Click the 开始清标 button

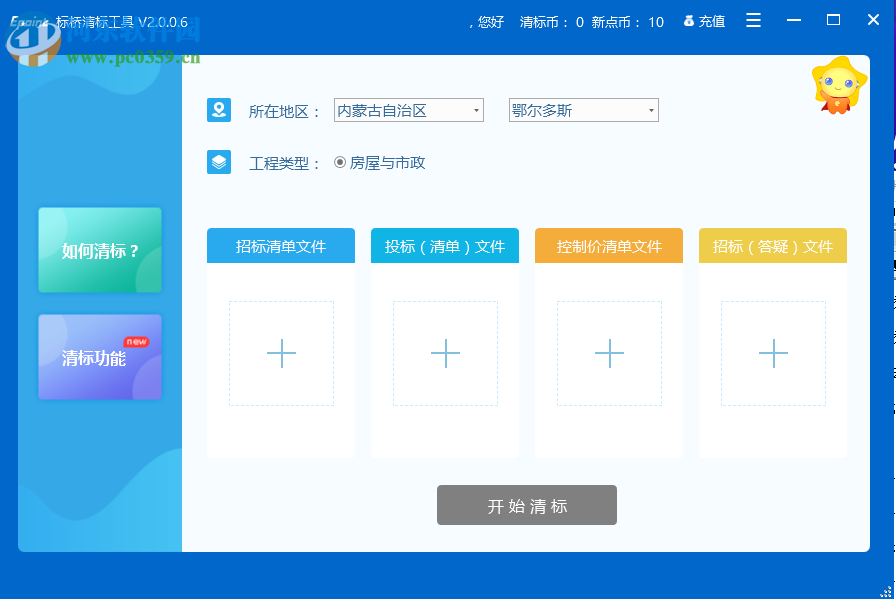pyautogui.click(x=526, y=505)
